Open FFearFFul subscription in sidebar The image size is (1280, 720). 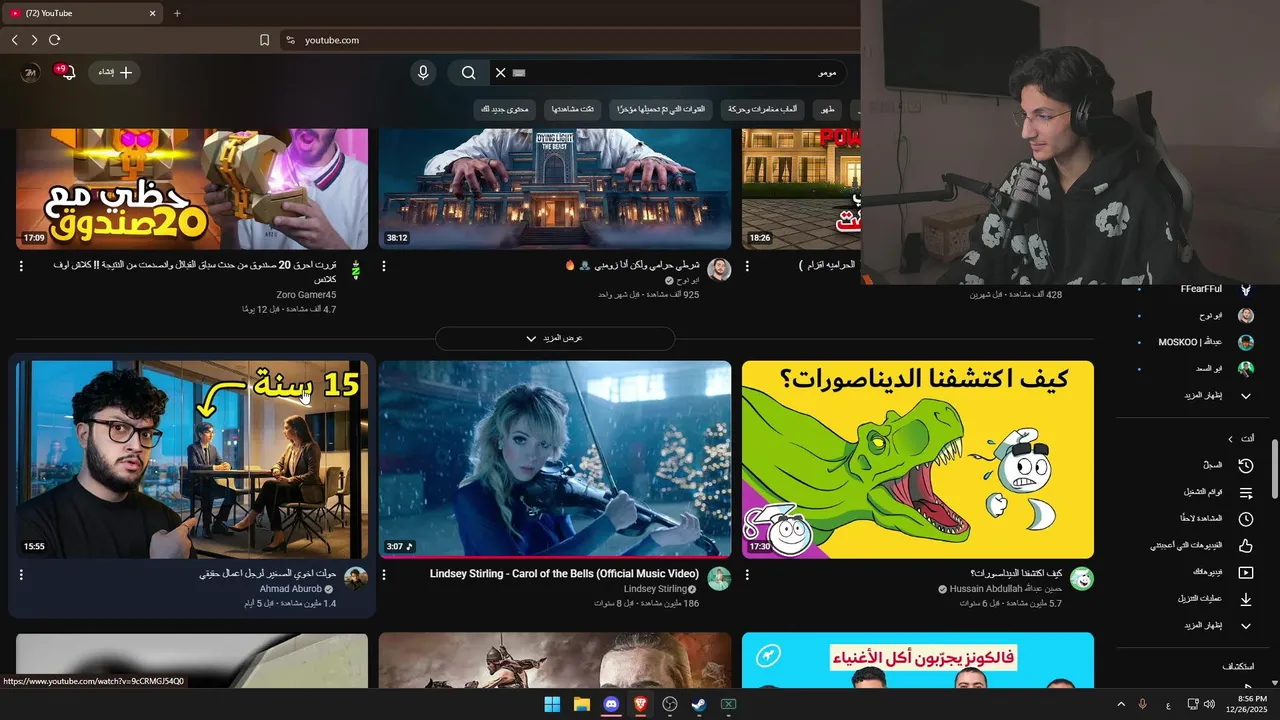[x=1195, y=289]
